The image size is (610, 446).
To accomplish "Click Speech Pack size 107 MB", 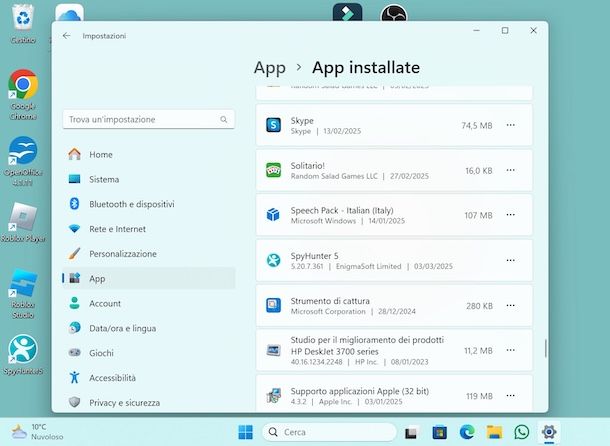I will coord(478,215).
